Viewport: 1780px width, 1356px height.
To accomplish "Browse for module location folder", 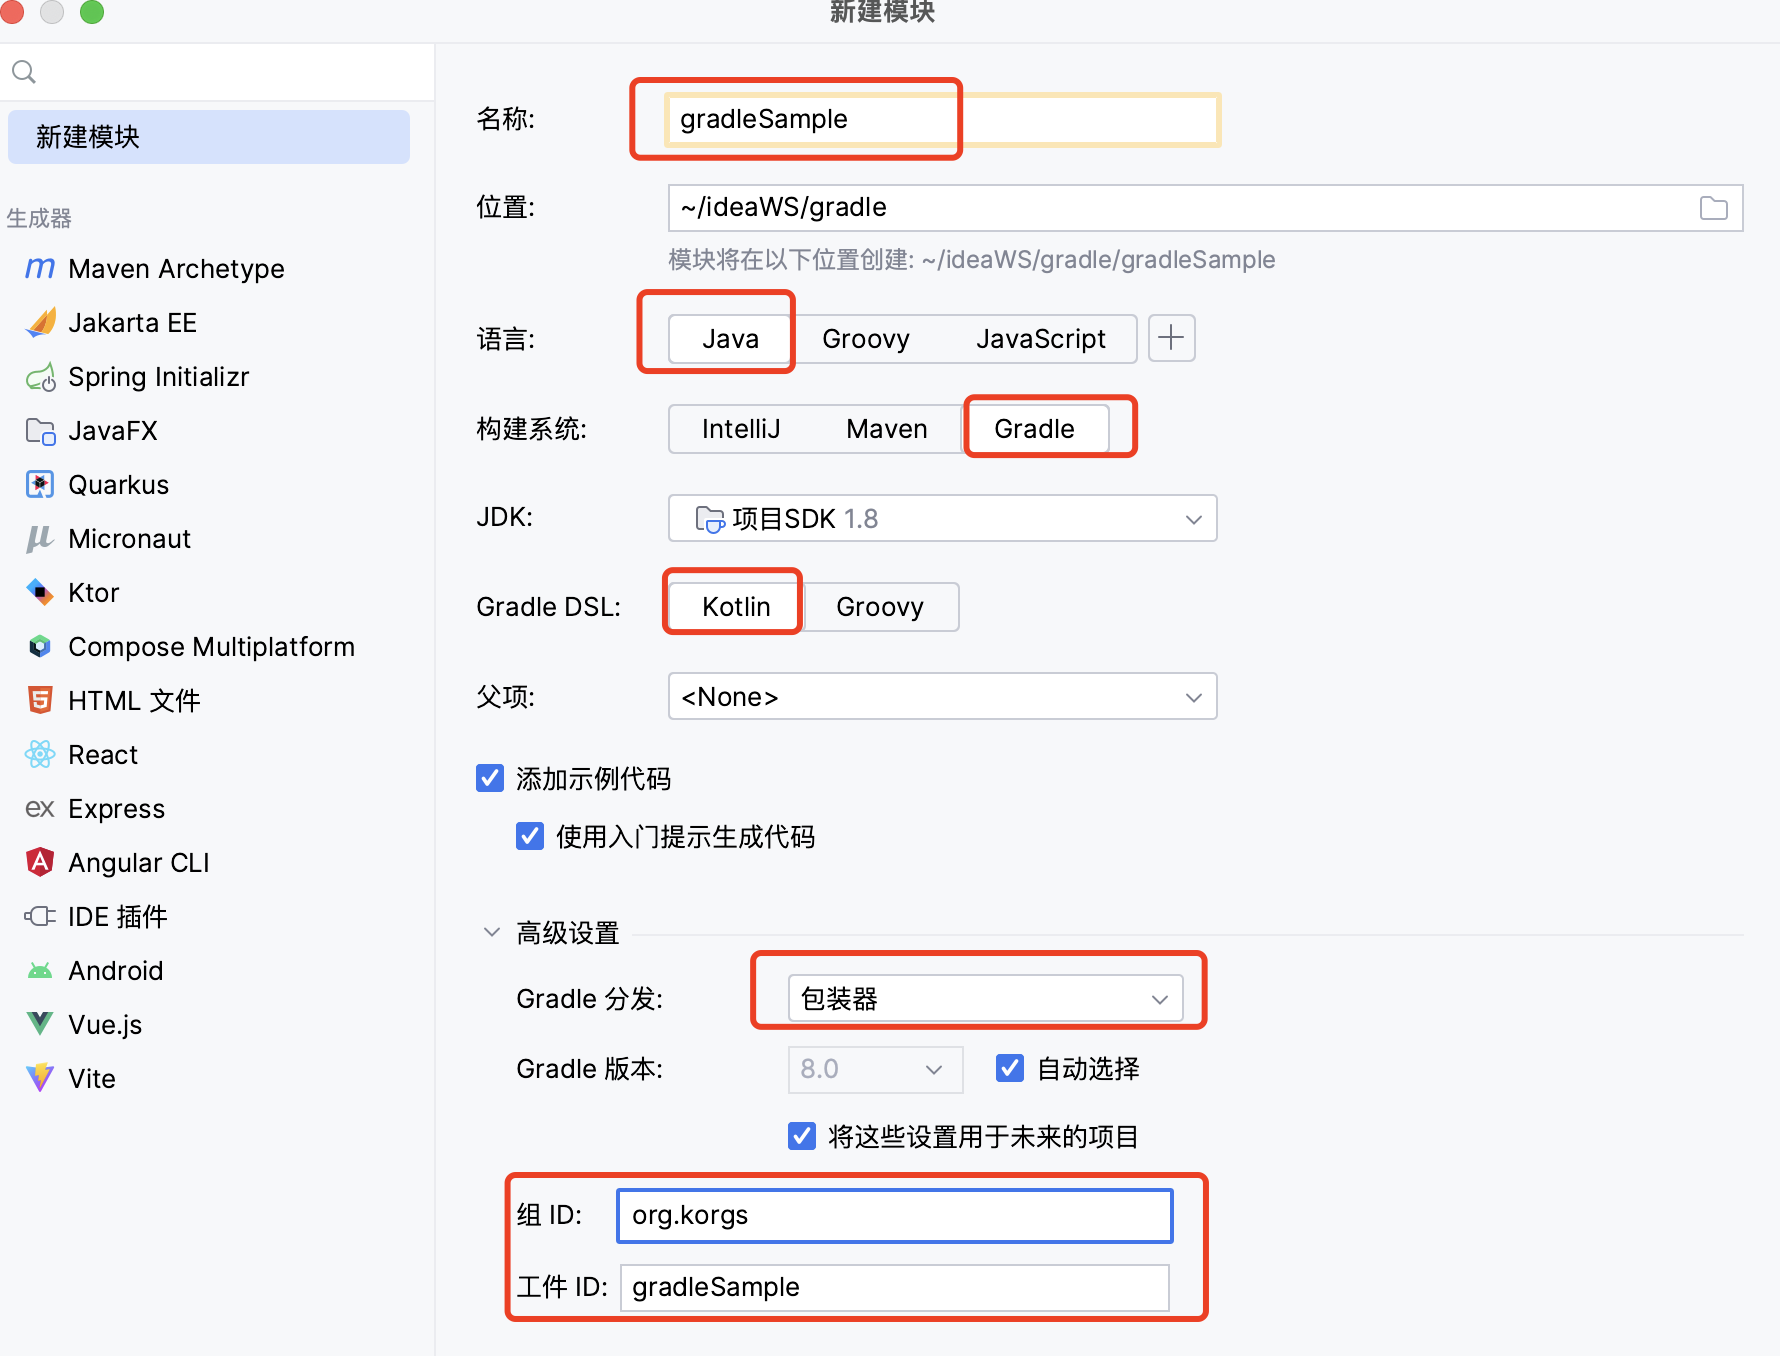I will 1712,208.
